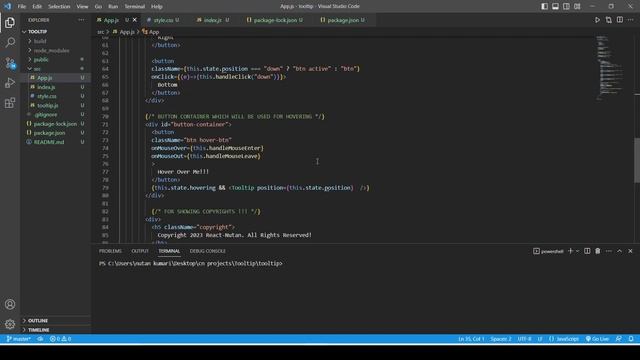
Task: Close the App.js editor tab
Action: 135,20
